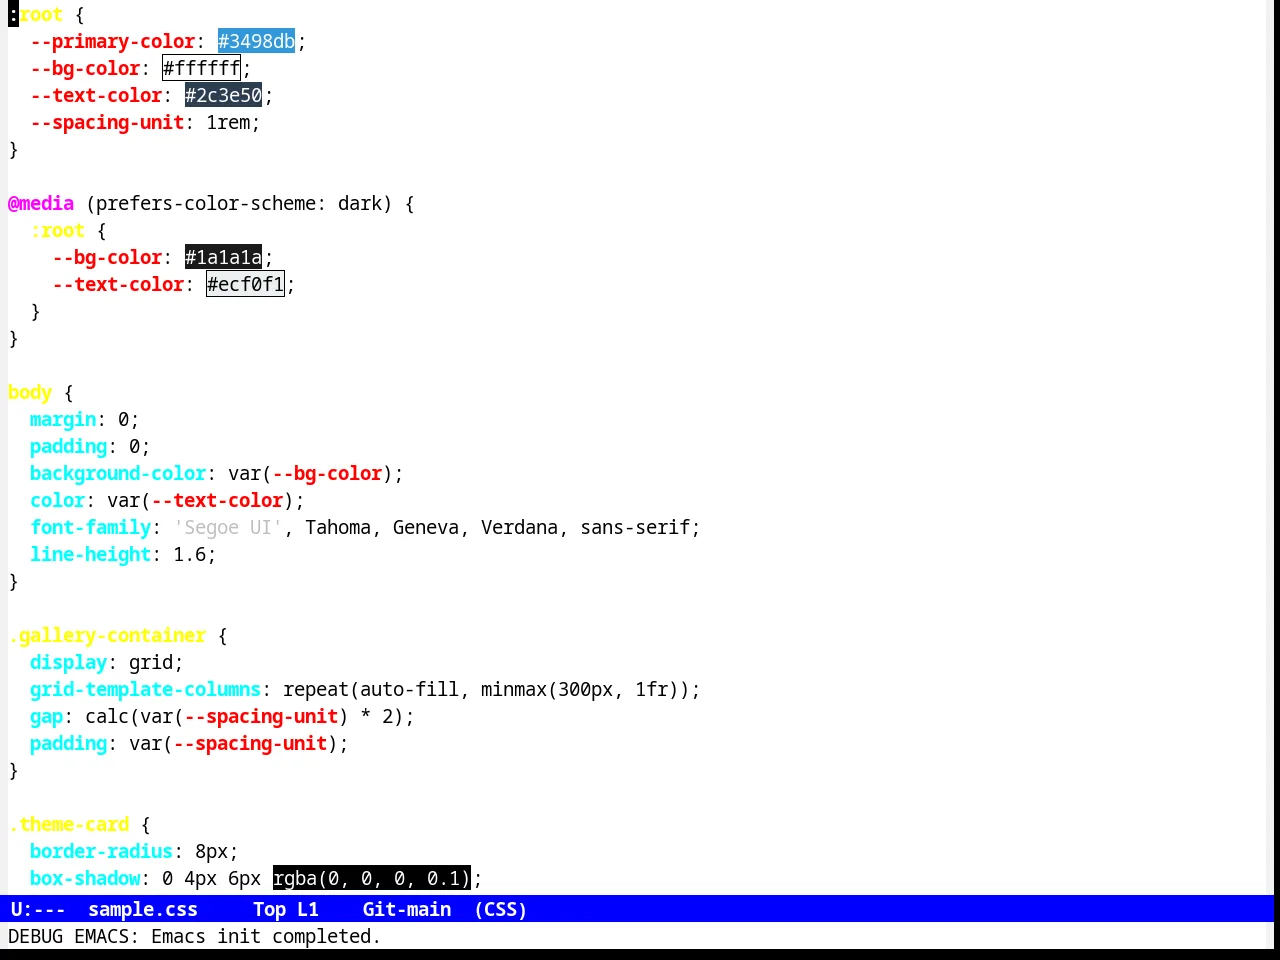Click the margin property in body
The width and height of the screenshot is (1280, 960).
point(63,419)
